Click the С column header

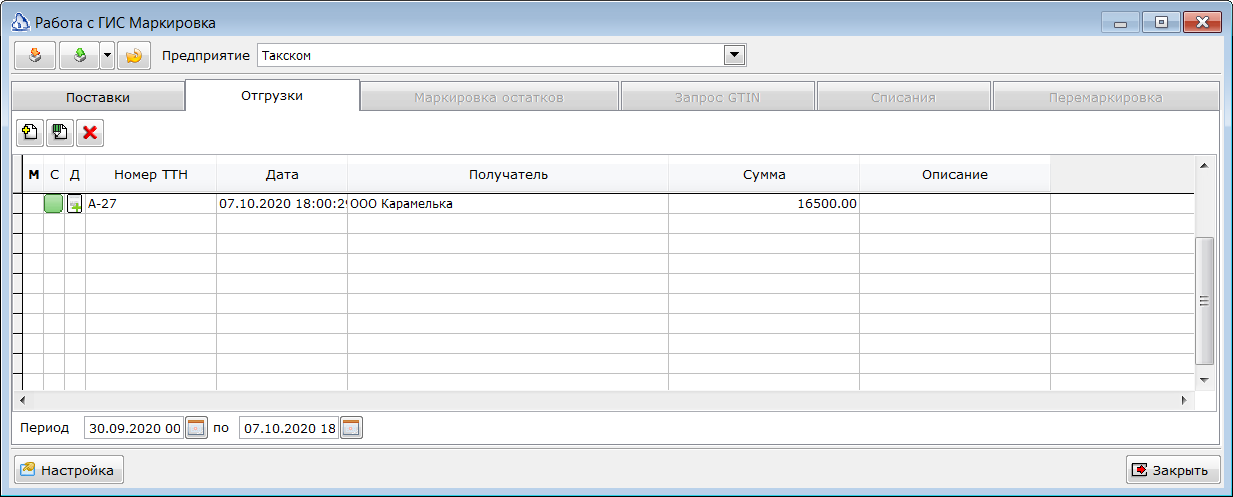click(x=54, y=174)
